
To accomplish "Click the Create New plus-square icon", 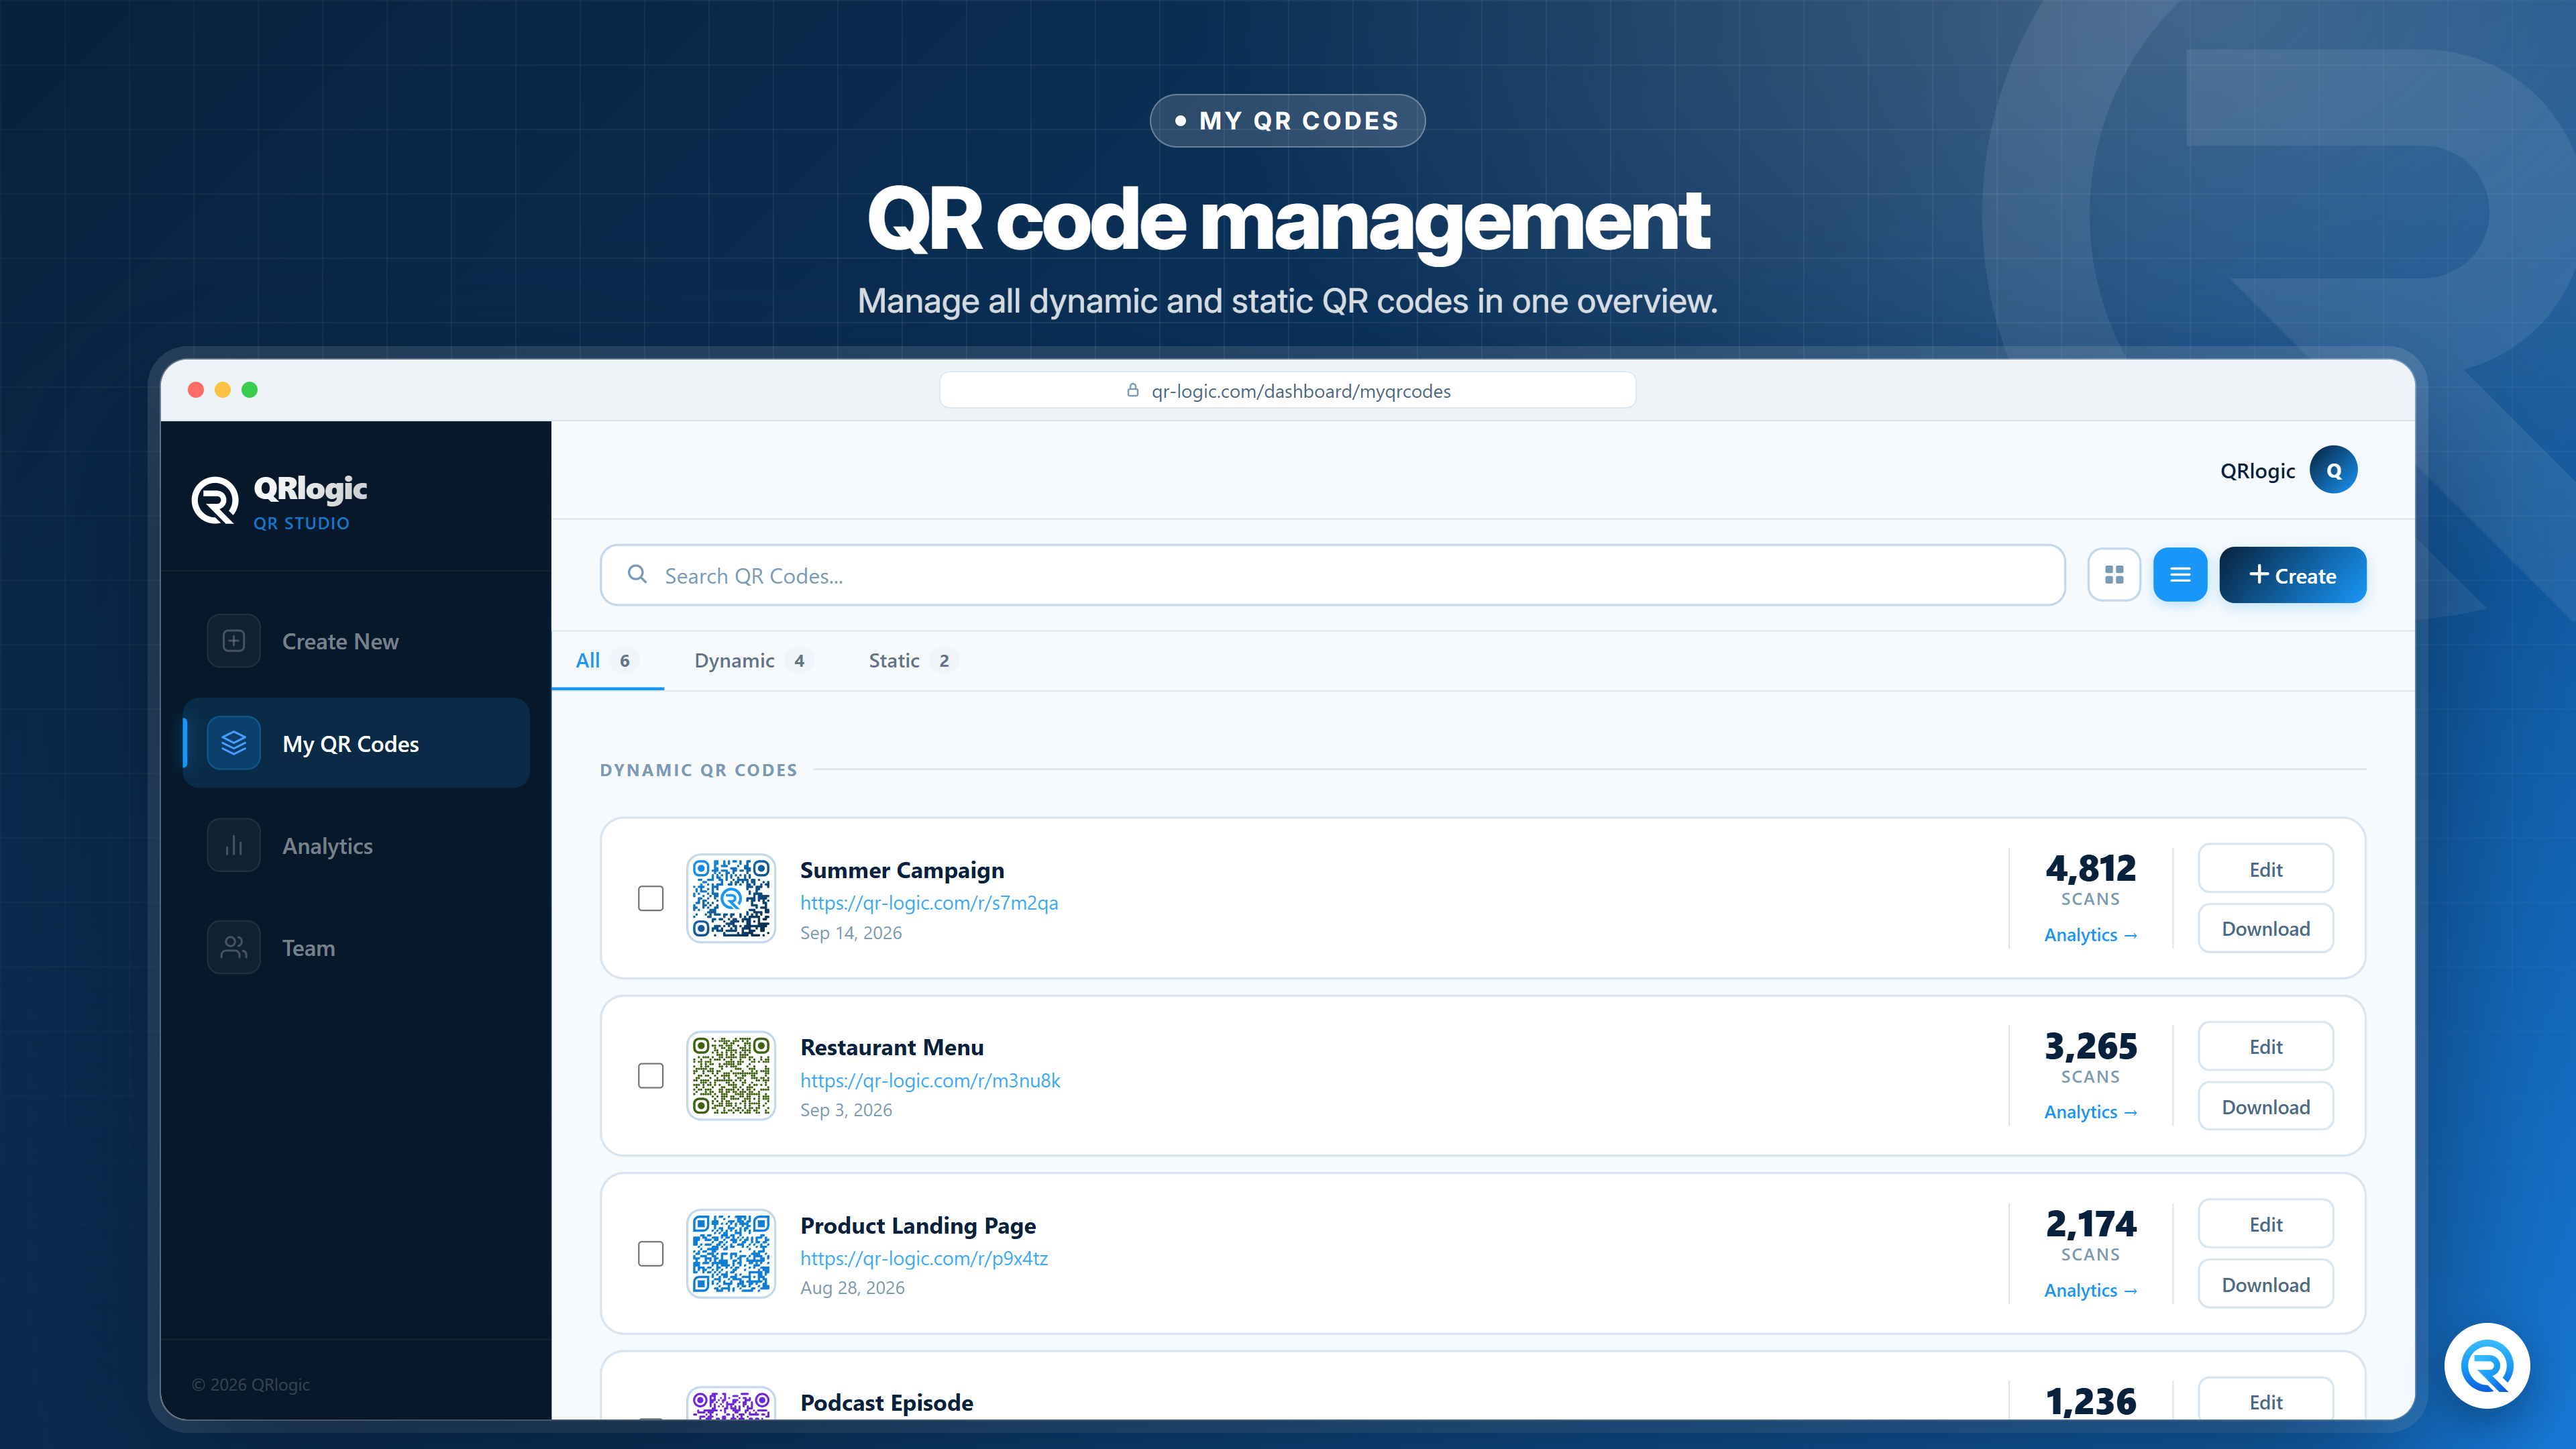I will coord(233,641).
